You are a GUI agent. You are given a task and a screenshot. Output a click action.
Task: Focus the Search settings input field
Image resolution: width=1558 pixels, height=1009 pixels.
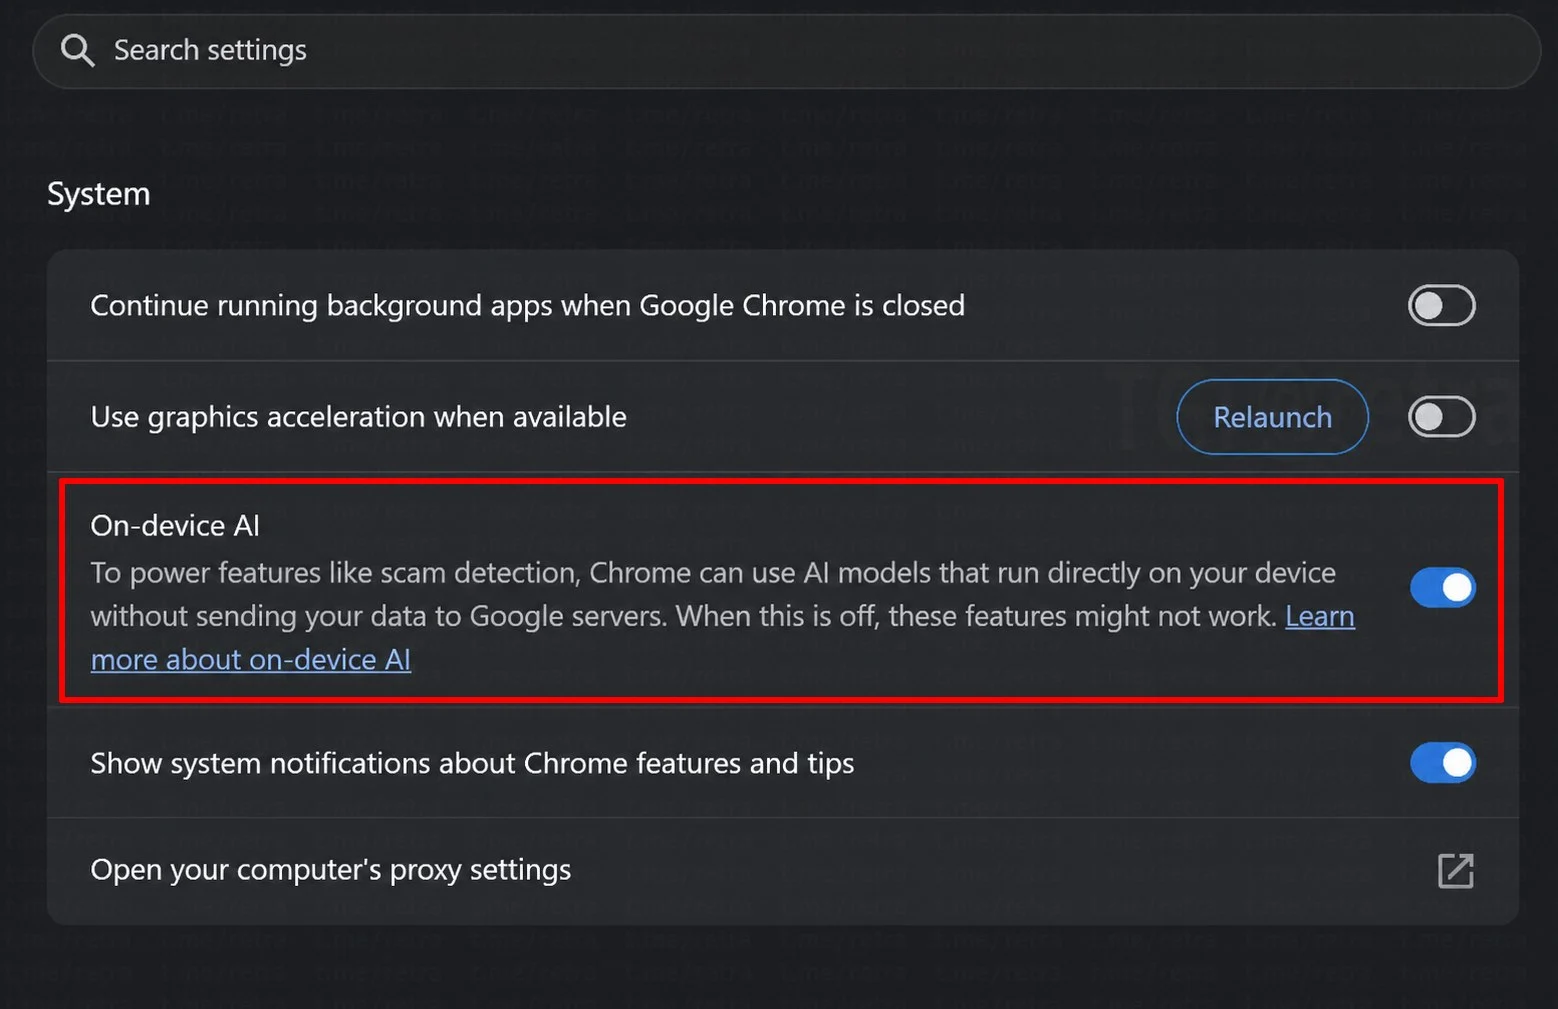786,50
